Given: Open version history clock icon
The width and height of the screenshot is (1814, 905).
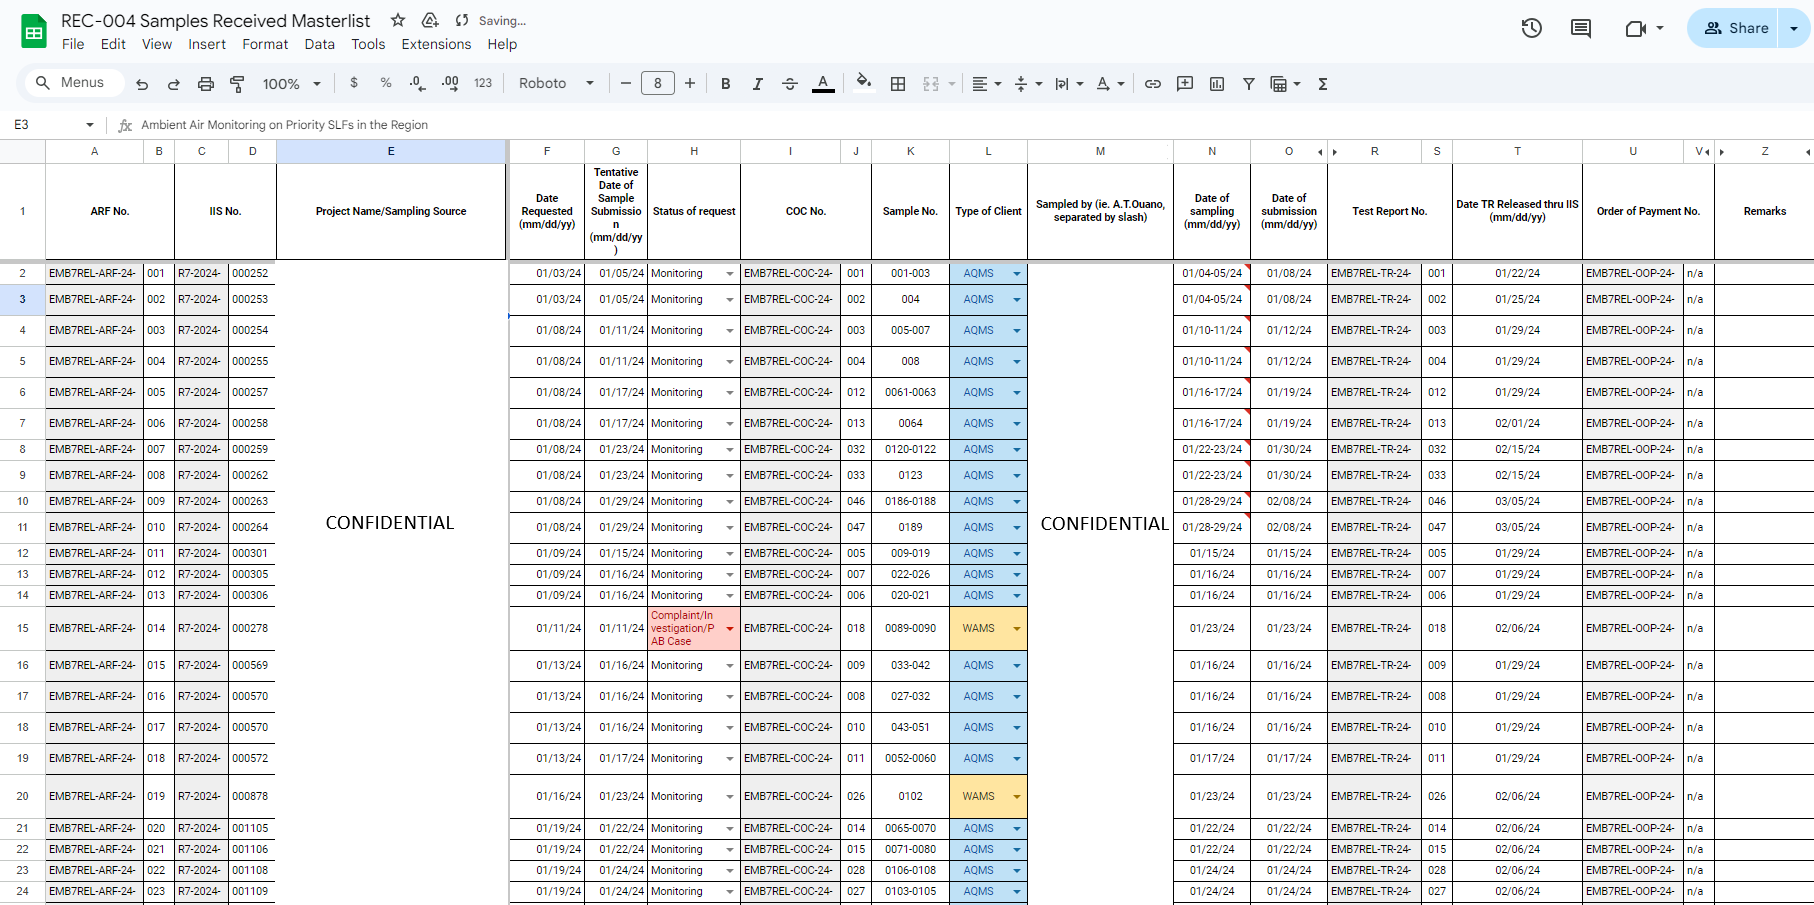Looking at the screenshot, I should click(x=1531, y=28).
